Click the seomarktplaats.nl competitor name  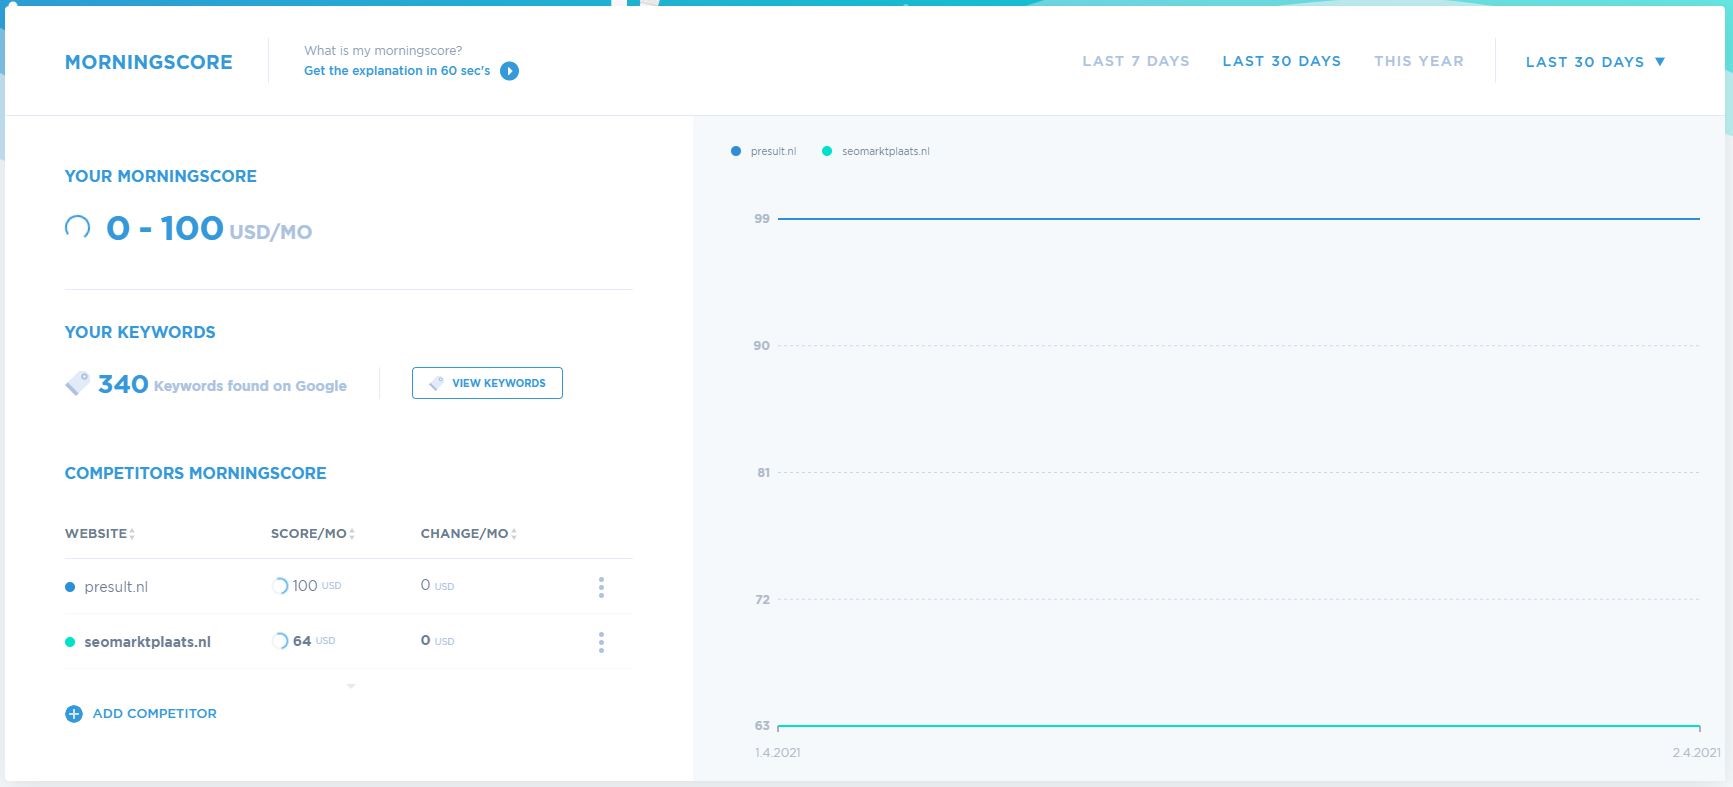tap(147, 642)
